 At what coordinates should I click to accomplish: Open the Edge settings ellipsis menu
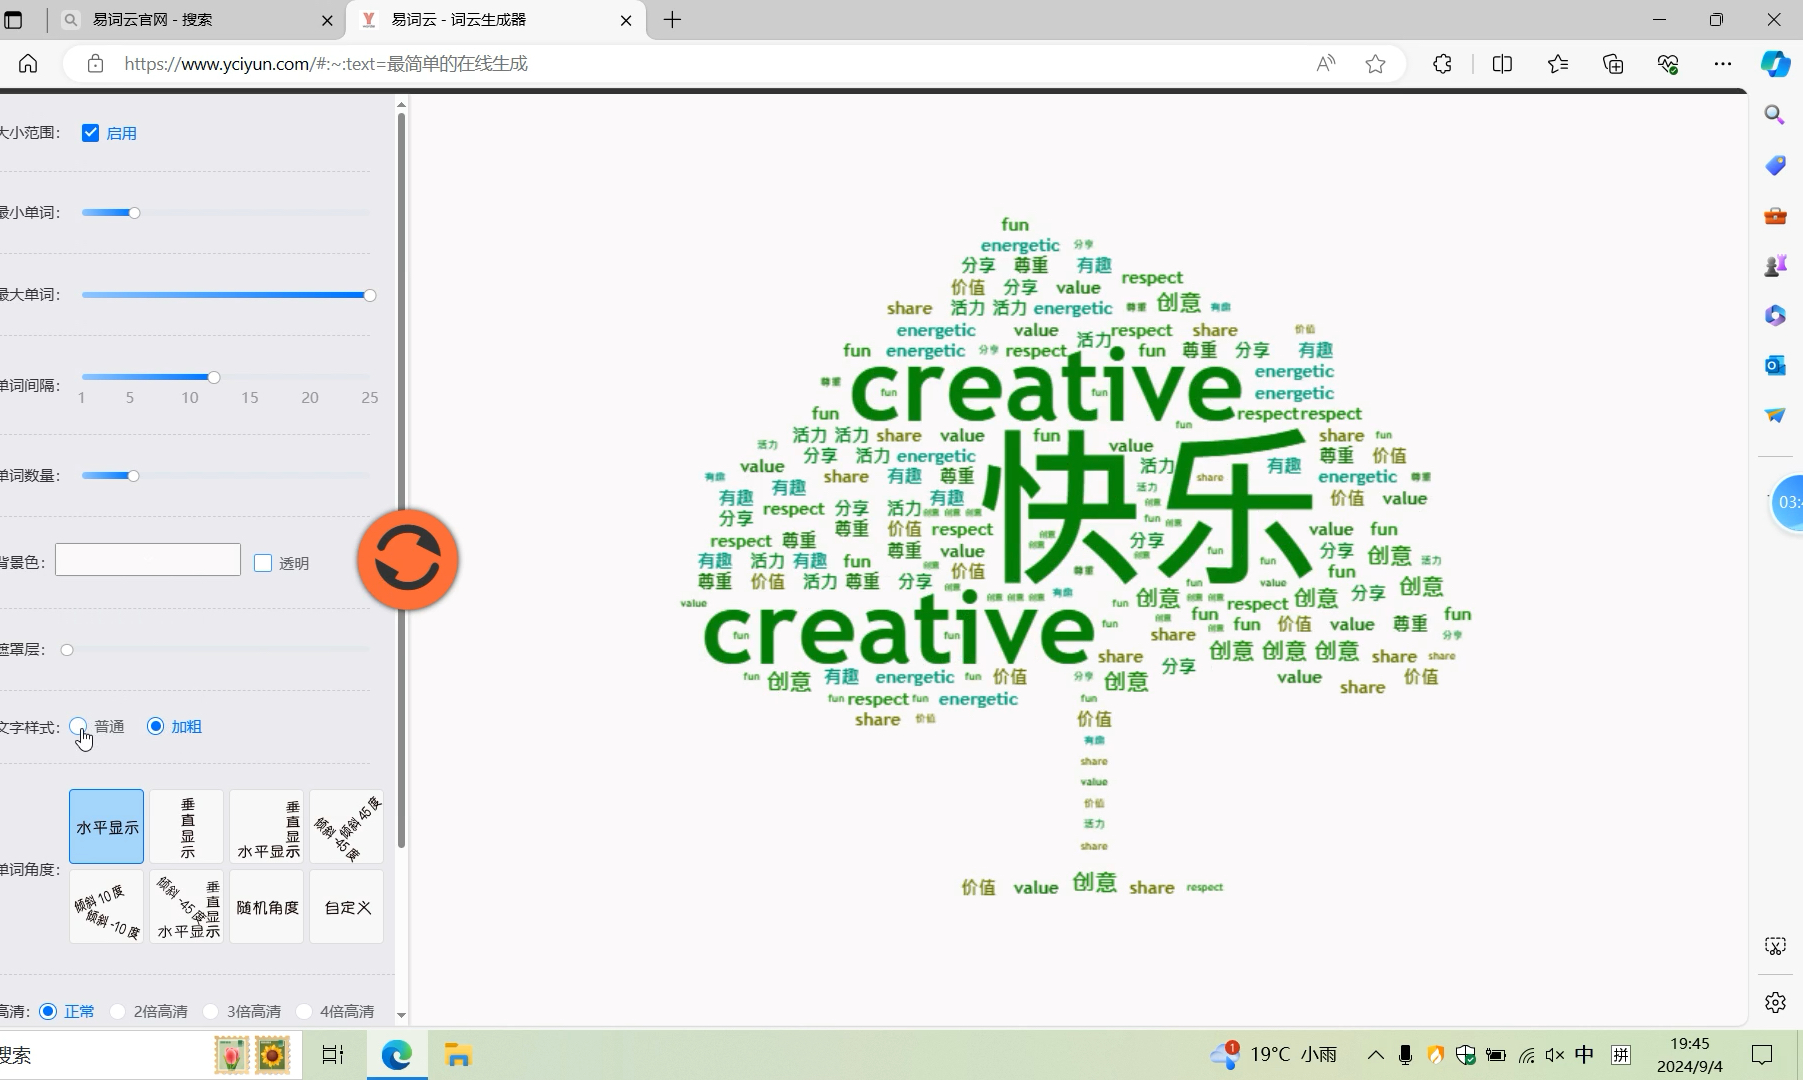[1724, 63]
